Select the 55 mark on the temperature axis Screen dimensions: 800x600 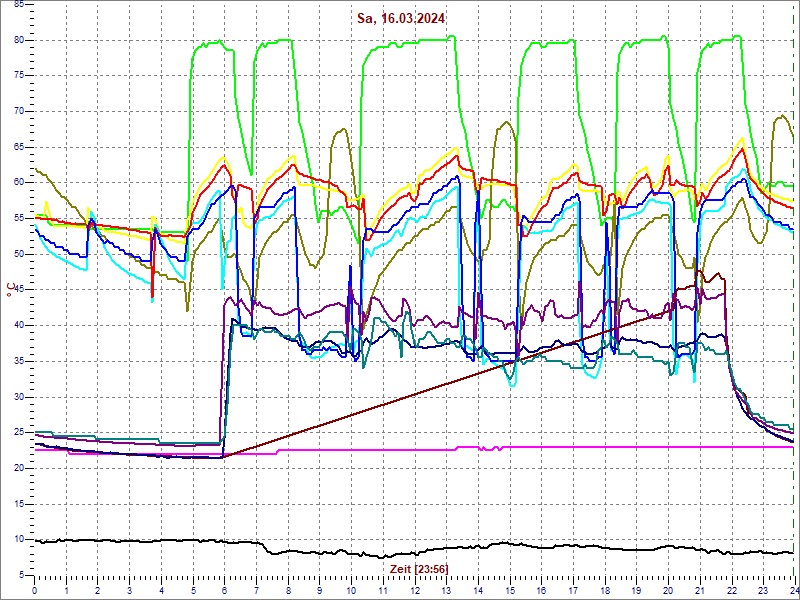click(x=18, y=218)
